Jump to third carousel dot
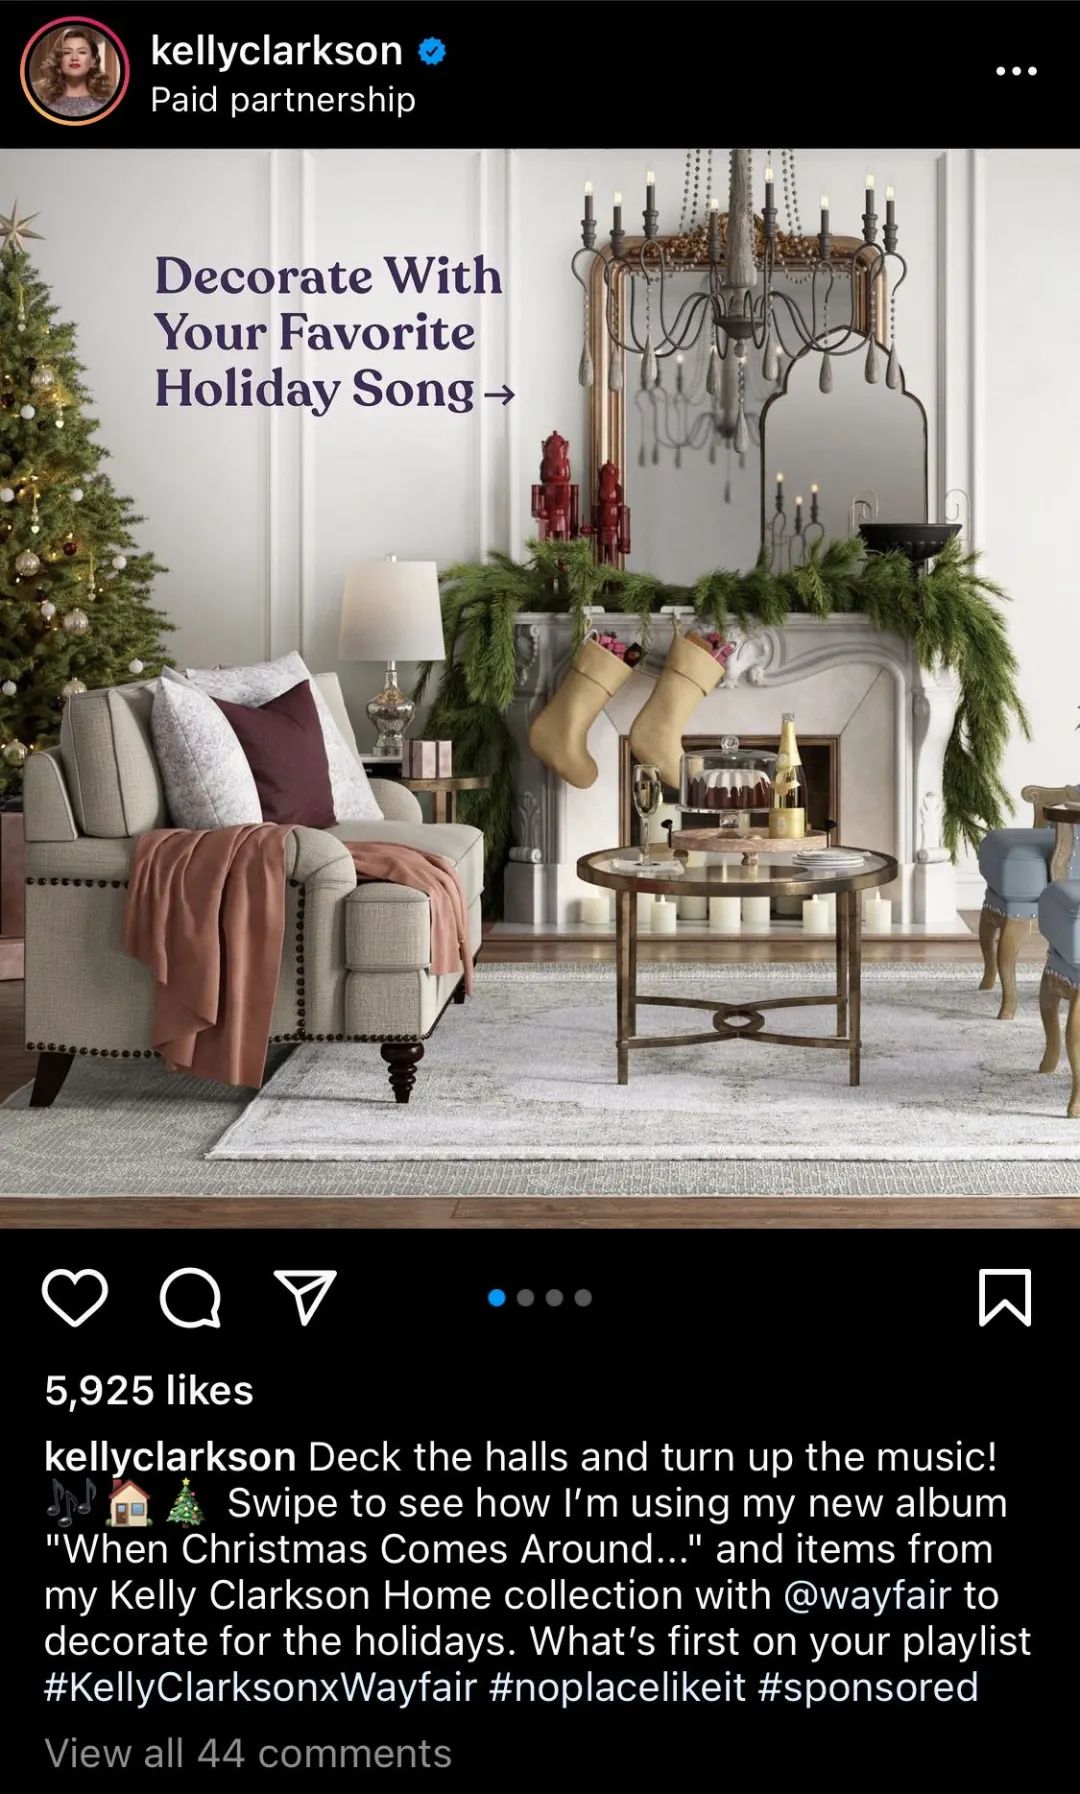Viewport: 1080px width, 1794px height. (x=555, y=1298)
